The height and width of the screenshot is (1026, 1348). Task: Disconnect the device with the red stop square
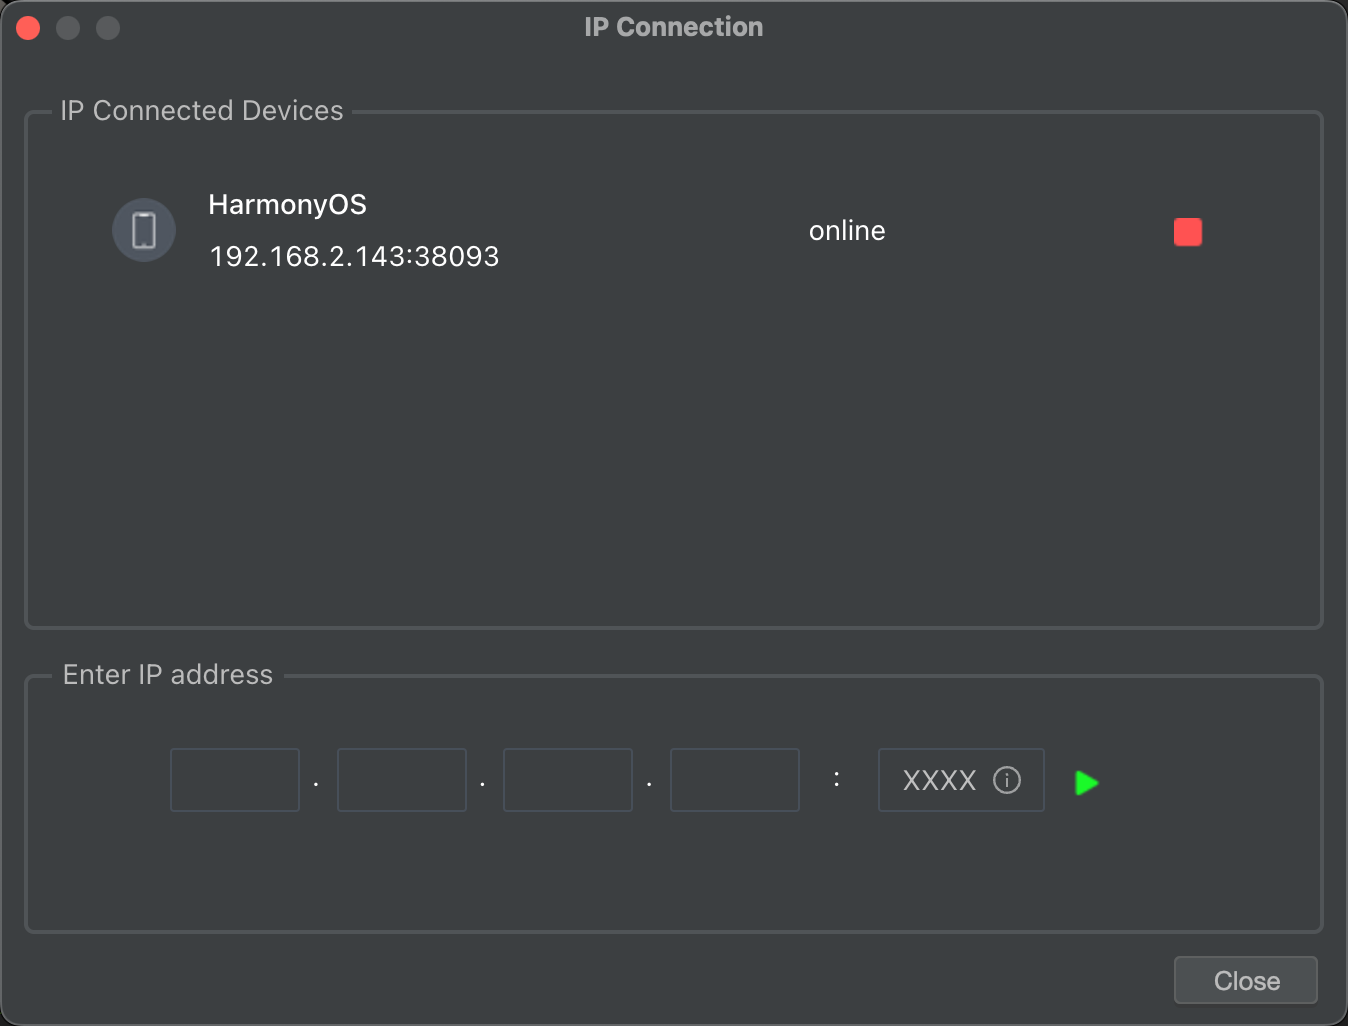[x=1187, y=232]
